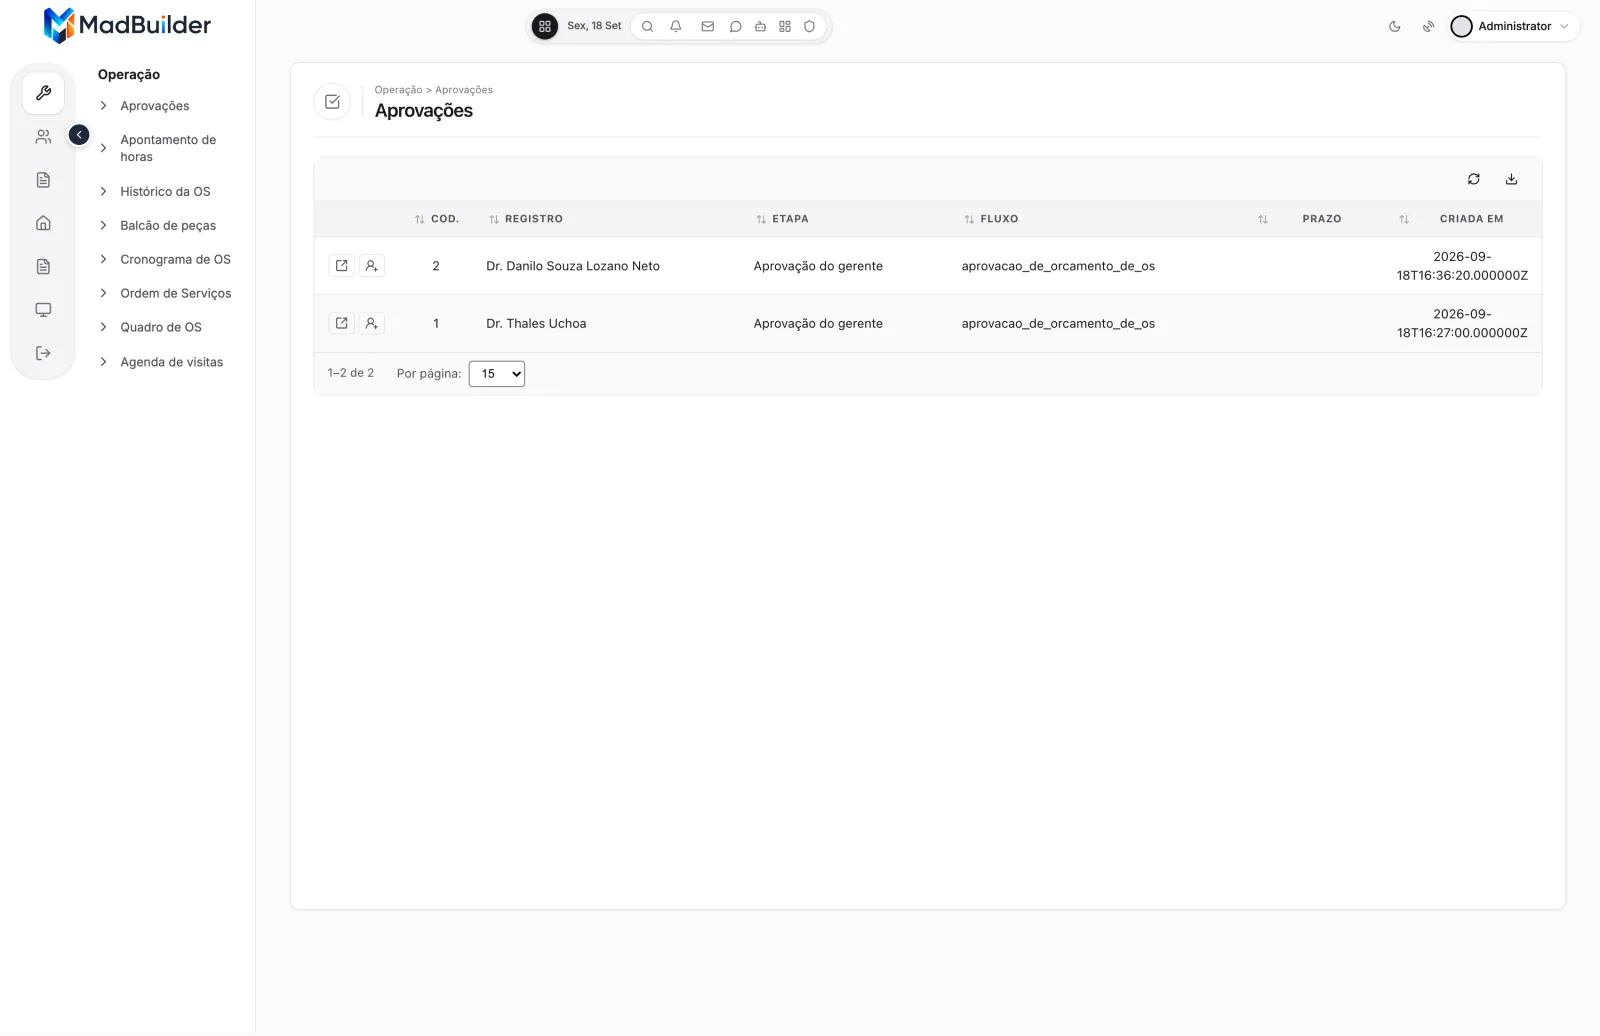Expand Ordem de Serviços chevron
This screenshot has width=1600, height=1036.
(103, 293)
